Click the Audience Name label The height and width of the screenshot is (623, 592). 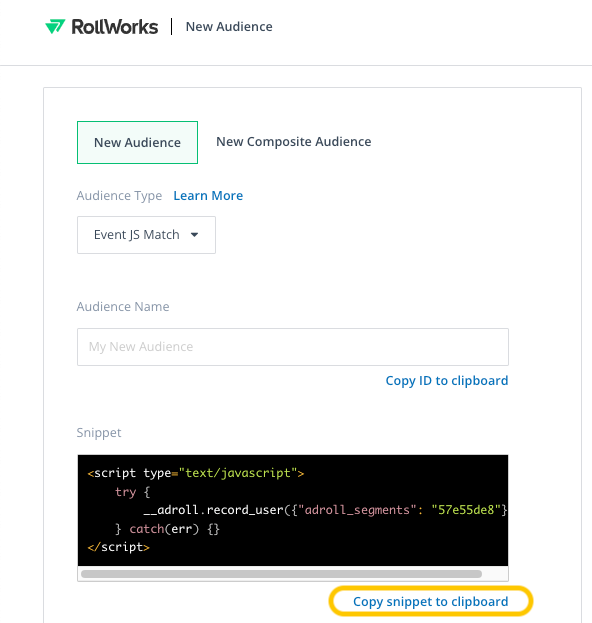click(x=123, y=306)
